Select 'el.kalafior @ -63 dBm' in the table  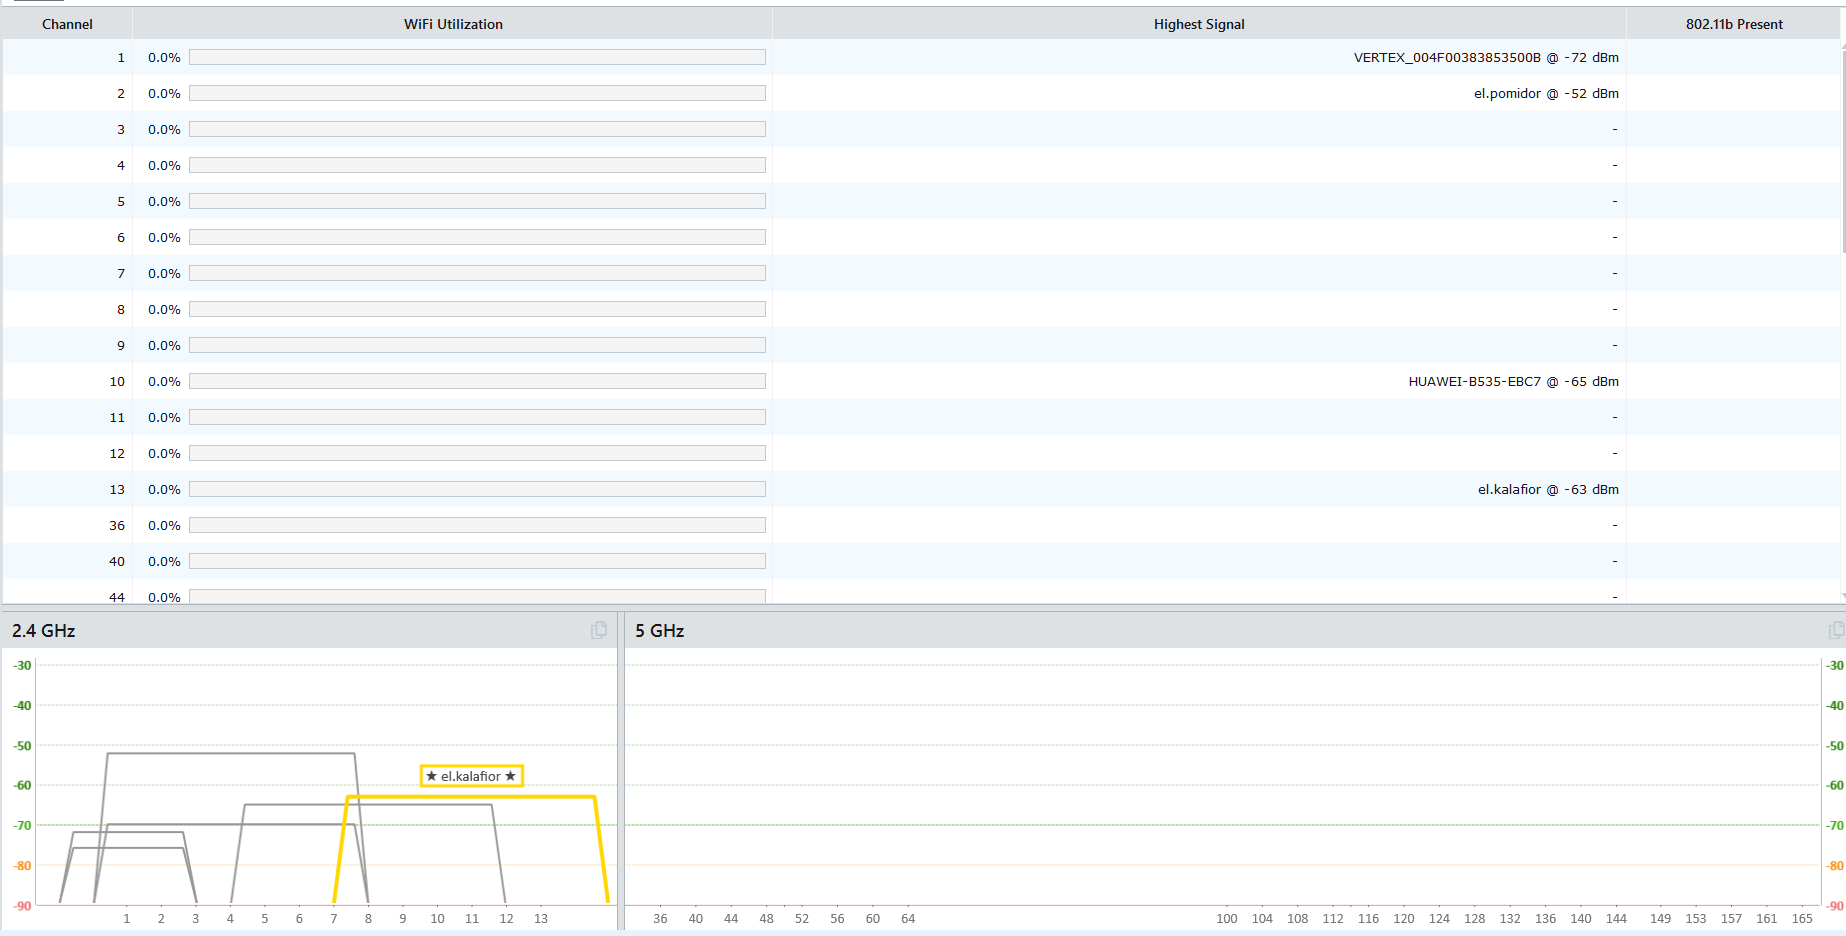pos(1548,489)
